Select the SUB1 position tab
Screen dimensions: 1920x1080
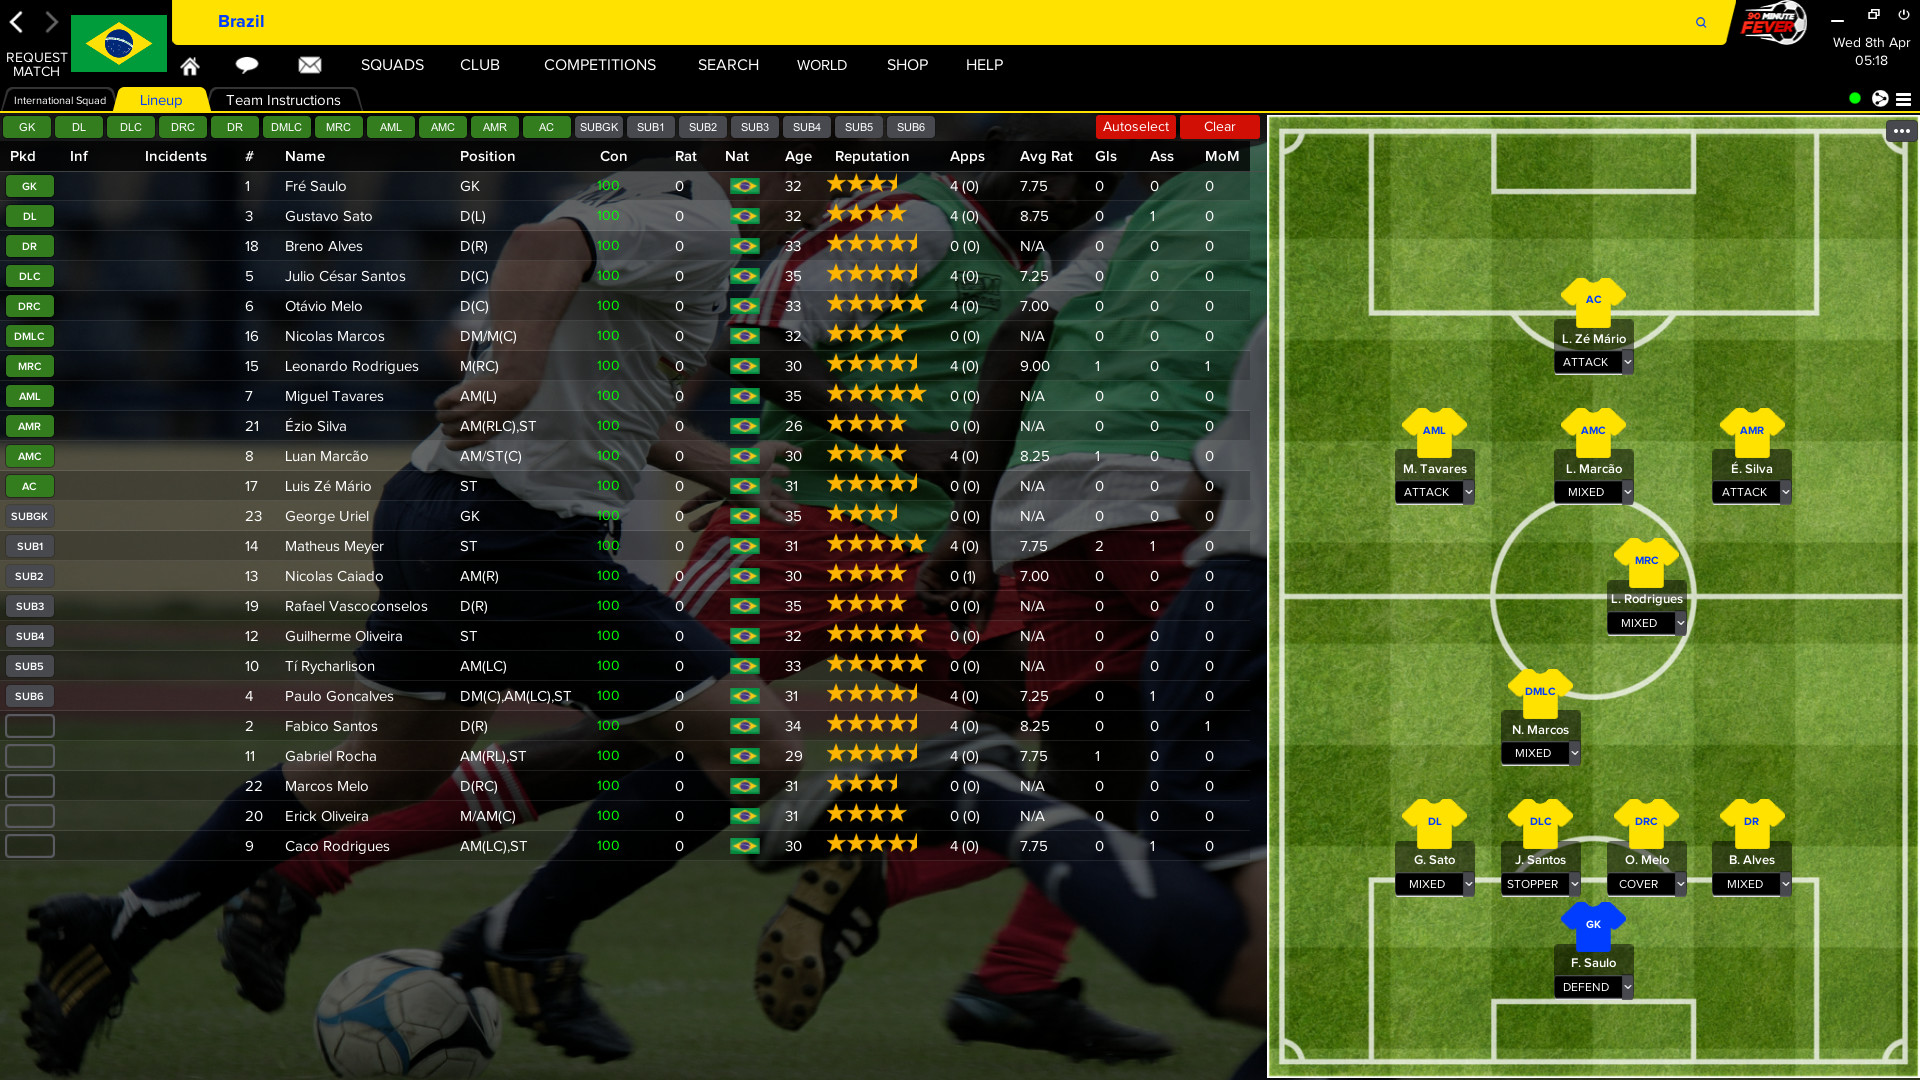(649, 127)
